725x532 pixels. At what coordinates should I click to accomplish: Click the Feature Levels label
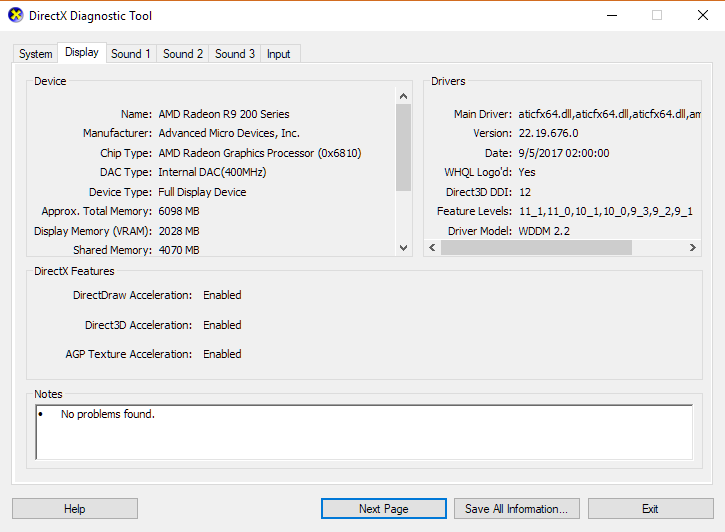pos(474,211)
